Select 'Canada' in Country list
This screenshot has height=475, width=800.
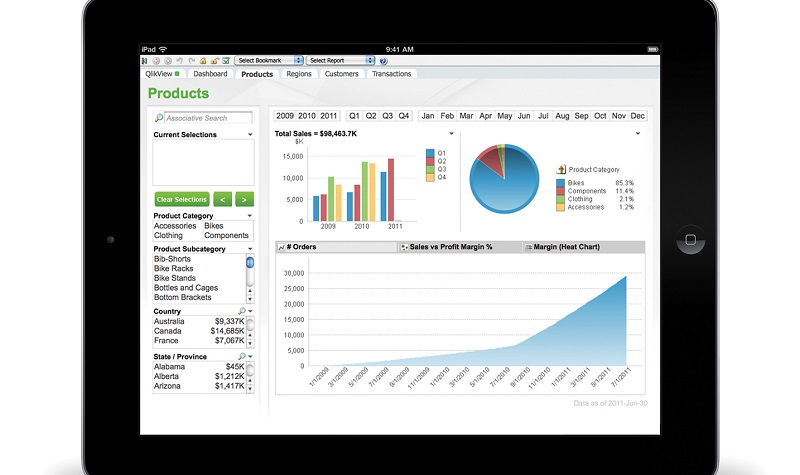(199, 331)
